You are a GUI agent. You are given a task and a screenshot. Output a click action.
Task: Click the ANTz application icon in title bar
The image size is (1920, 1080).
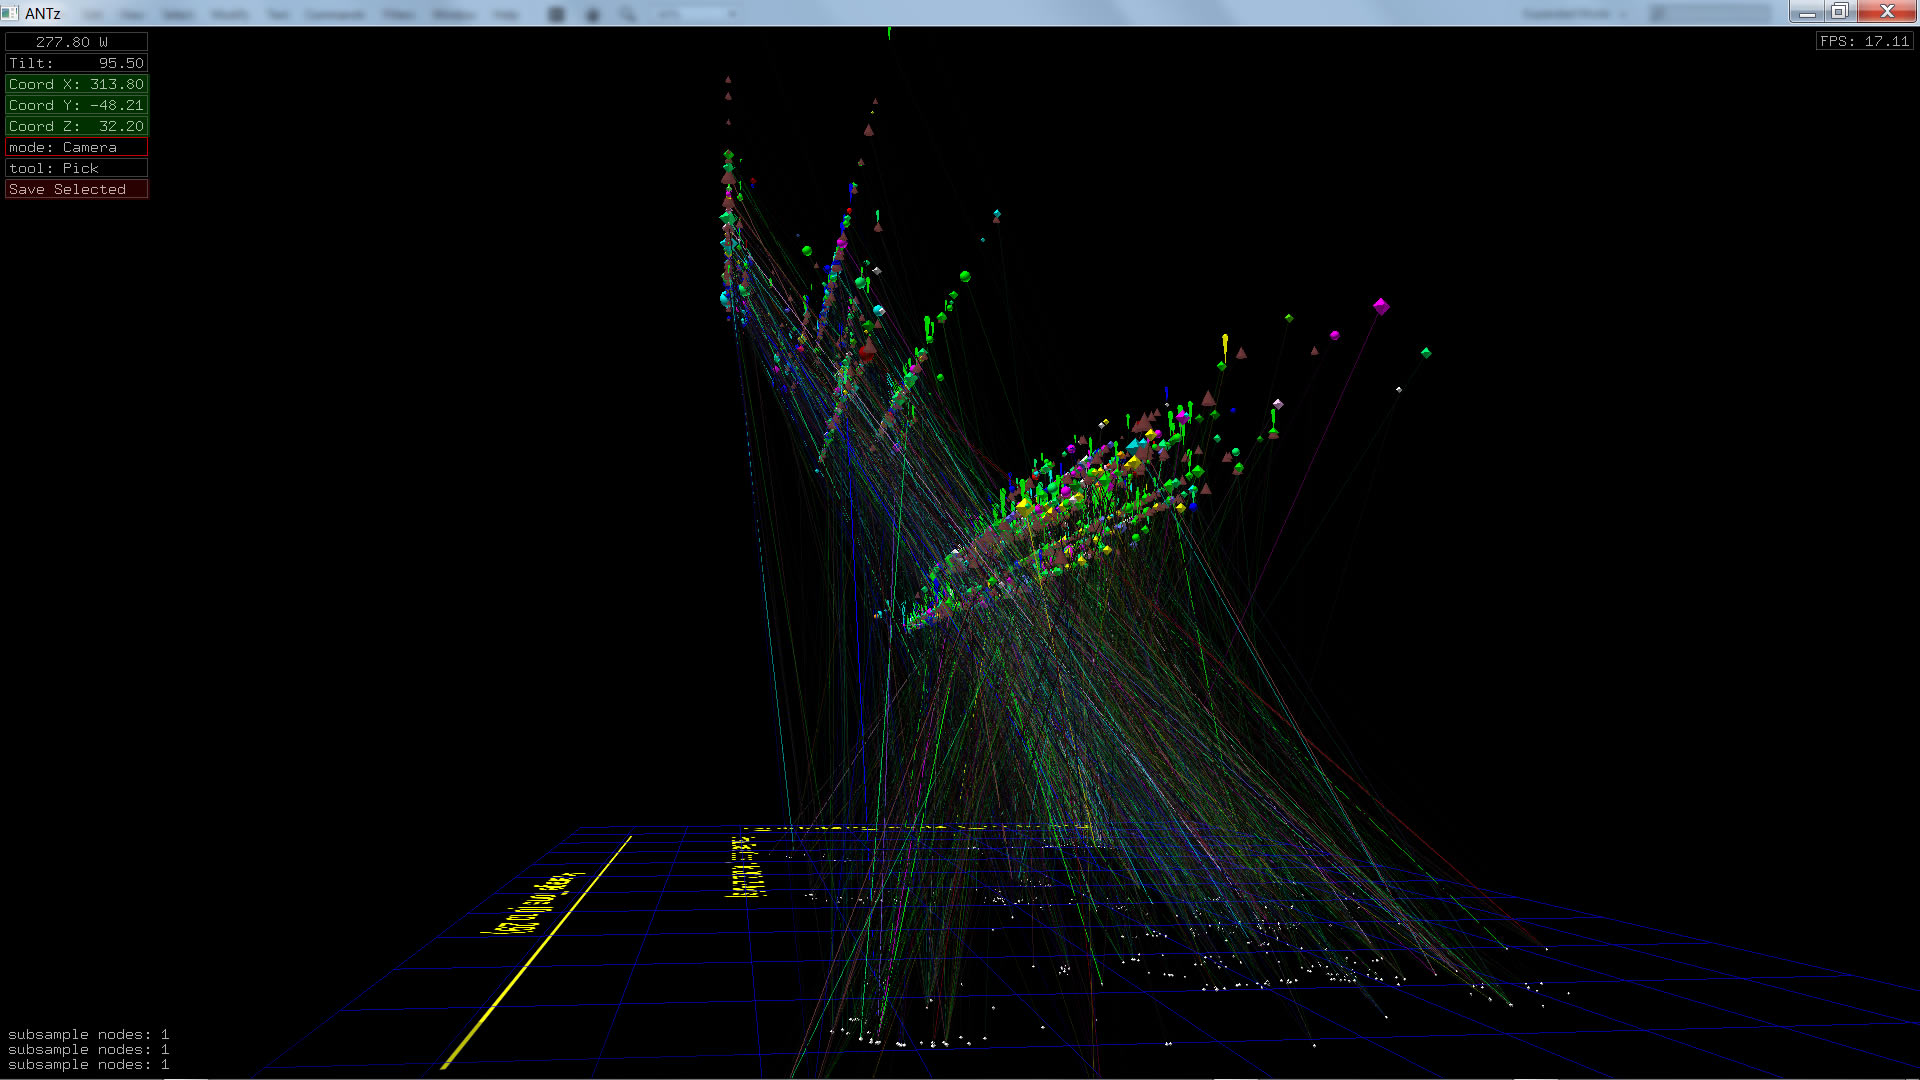[10, 13]
